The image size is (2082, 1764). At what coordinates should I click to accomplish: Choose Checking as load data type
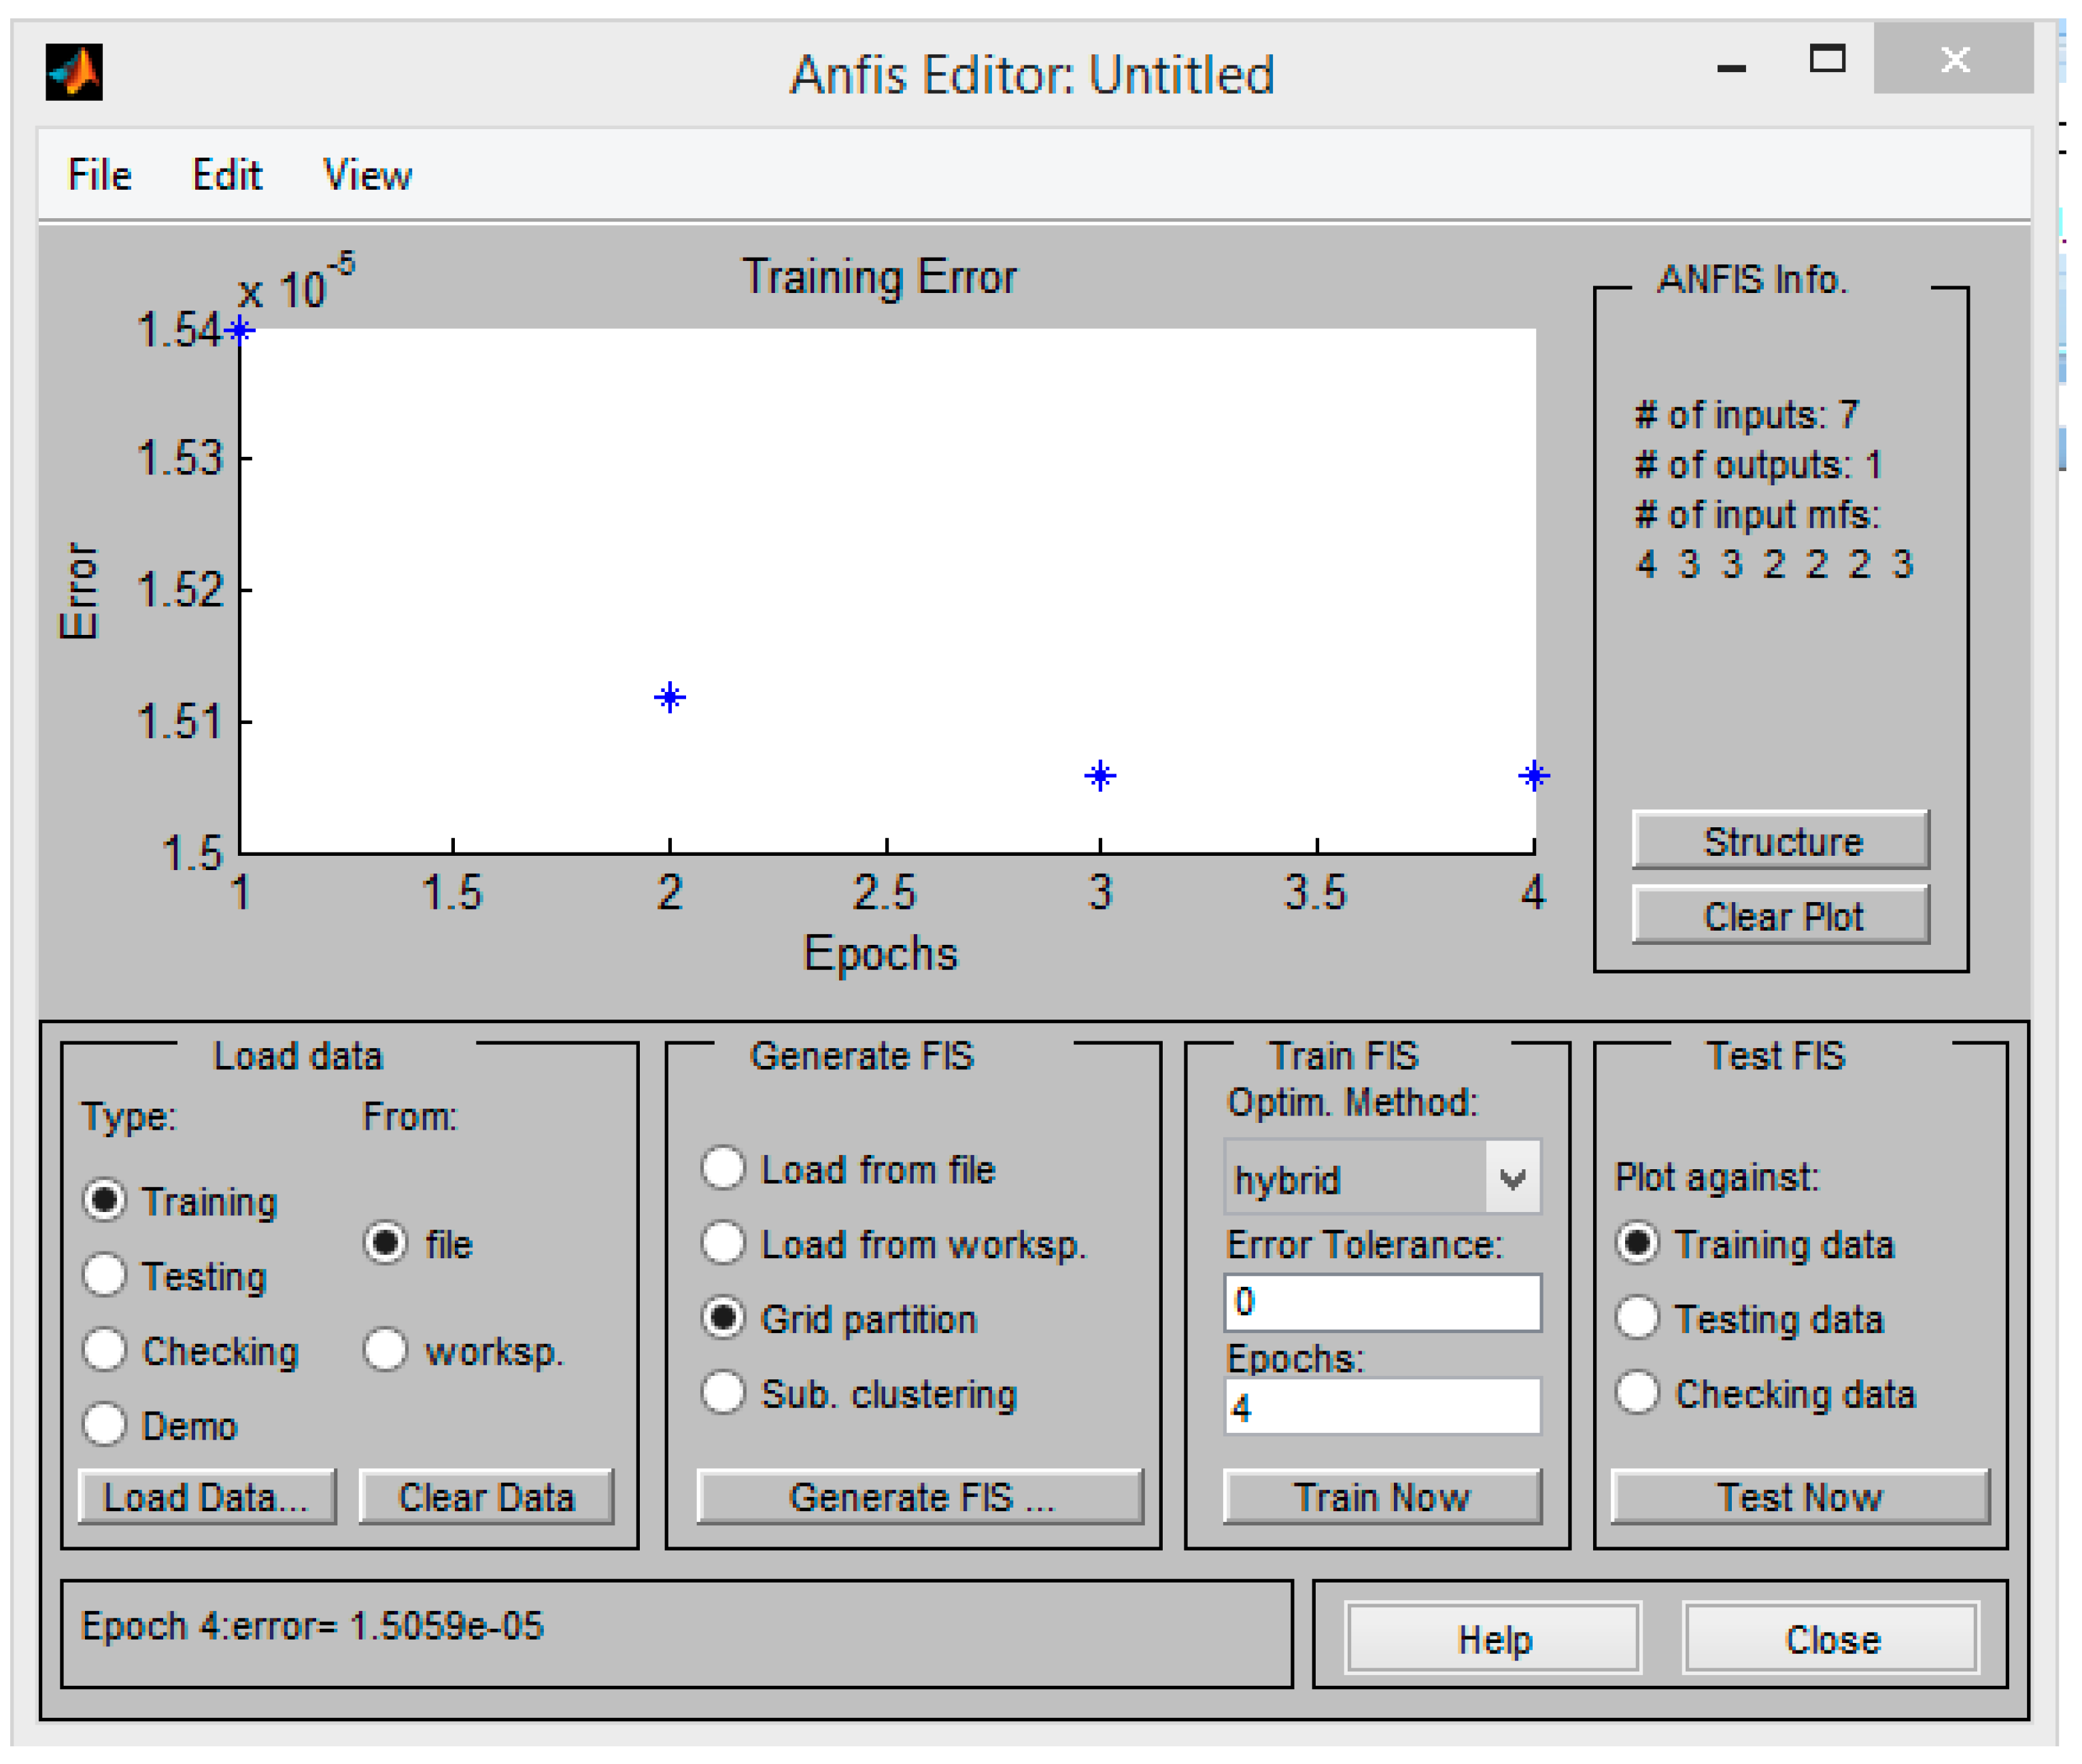pyautogui.click(x=105, y=1350)
